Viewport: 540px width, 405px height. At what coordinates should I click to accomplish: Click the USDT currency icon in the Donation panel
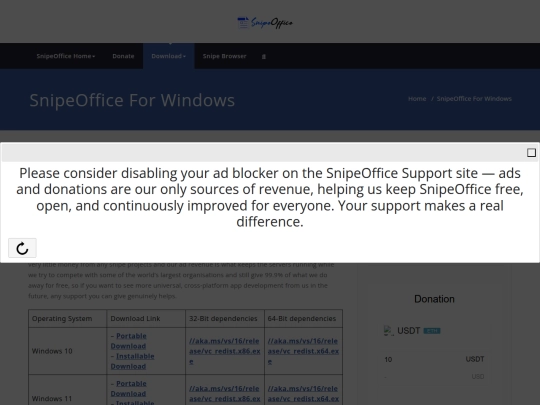[x=389, y=331]
